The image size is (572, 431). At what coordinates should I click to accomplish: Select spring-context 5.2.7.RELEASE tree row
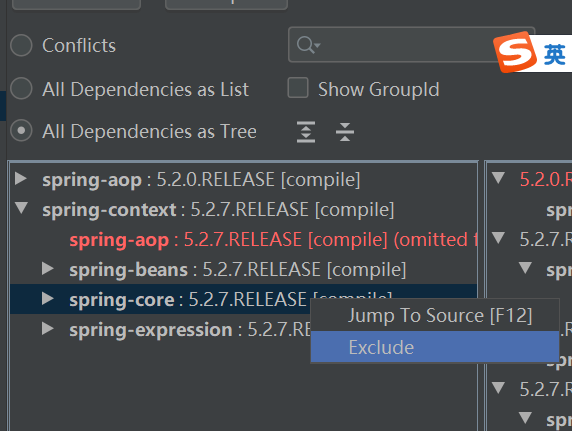click(x=218, y=210)
